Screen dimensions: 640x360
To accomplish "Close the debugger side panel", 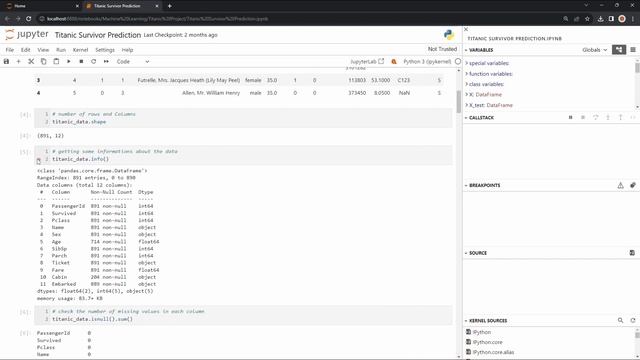I will click(466, 29).
